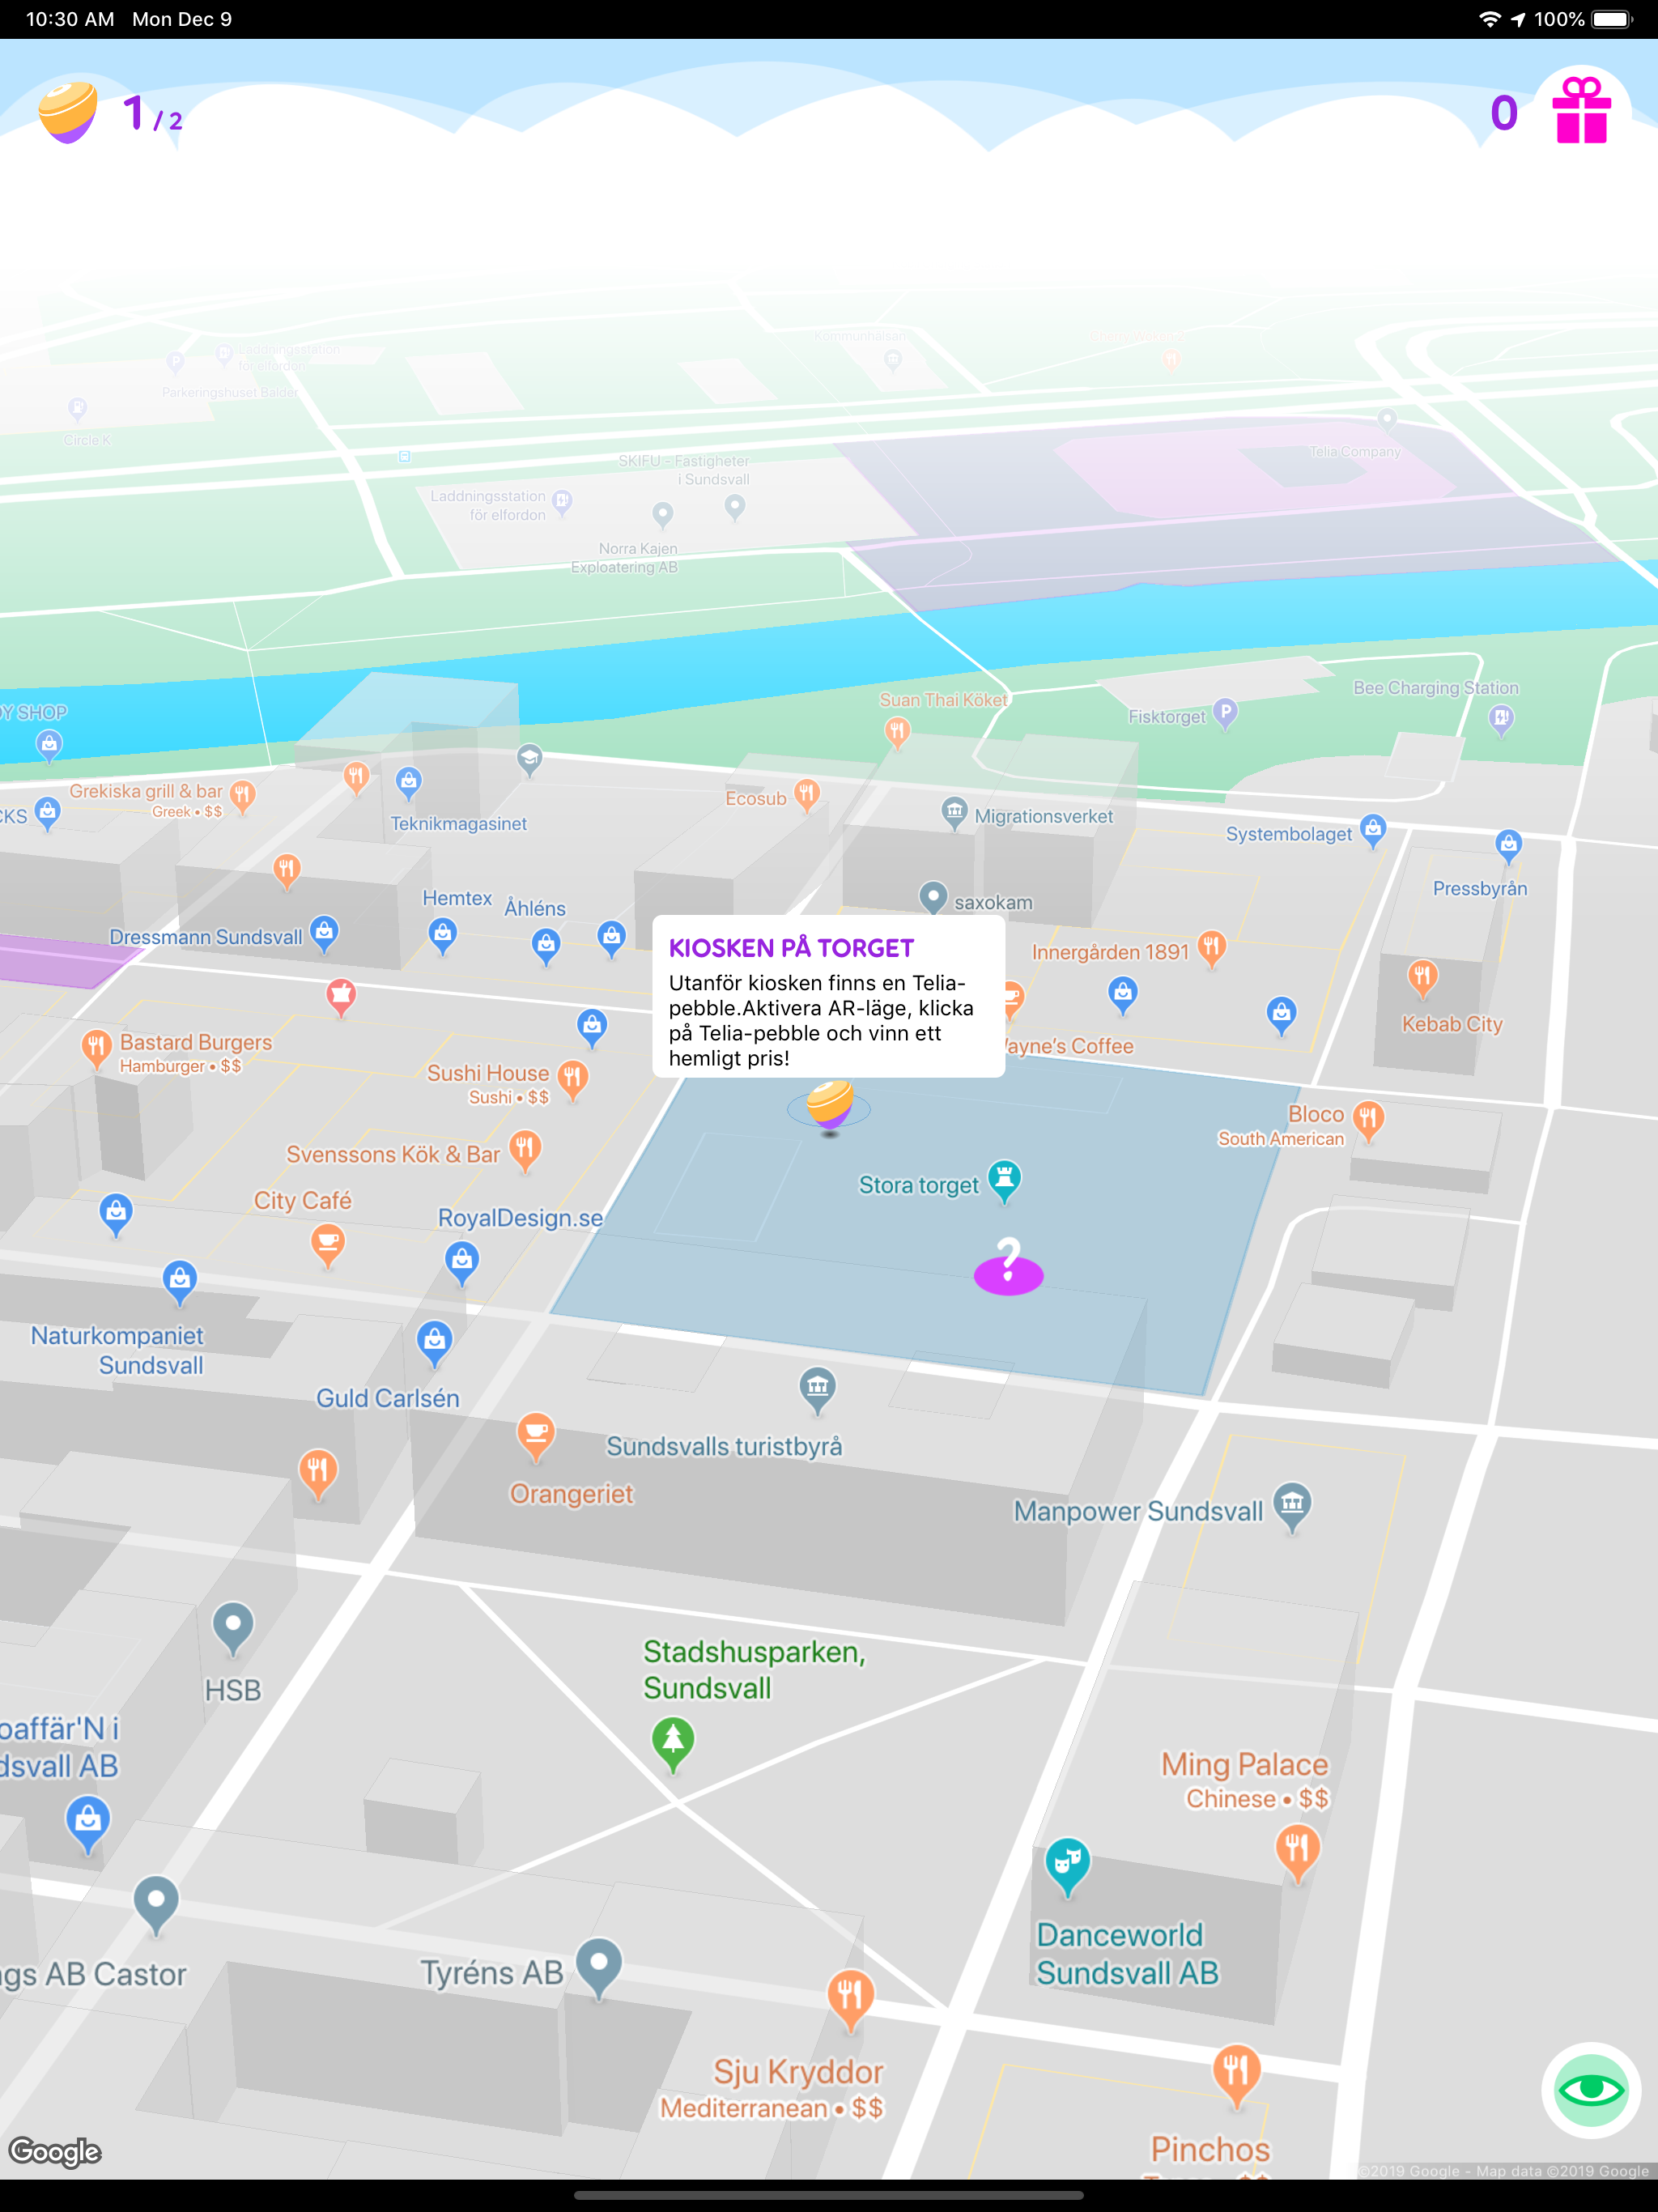Tap the Fisktorget parking pin
The width and height of the screenshot is (1658, 2212).
(x=1225, y=714)
